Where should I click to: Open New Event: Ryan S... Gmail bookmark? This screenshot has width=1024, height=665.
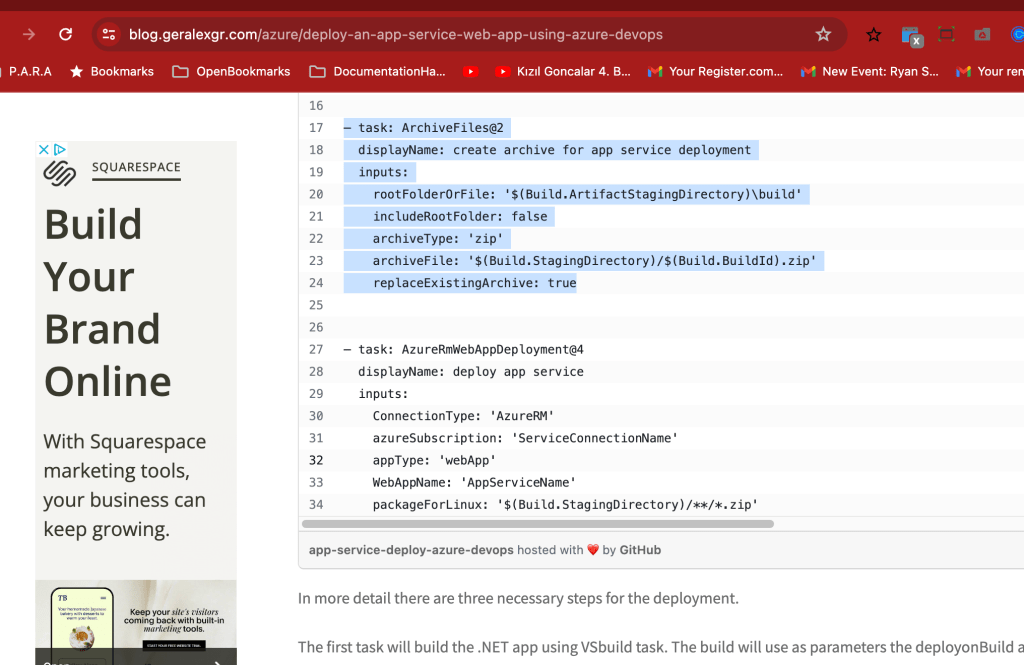[869, 71]
